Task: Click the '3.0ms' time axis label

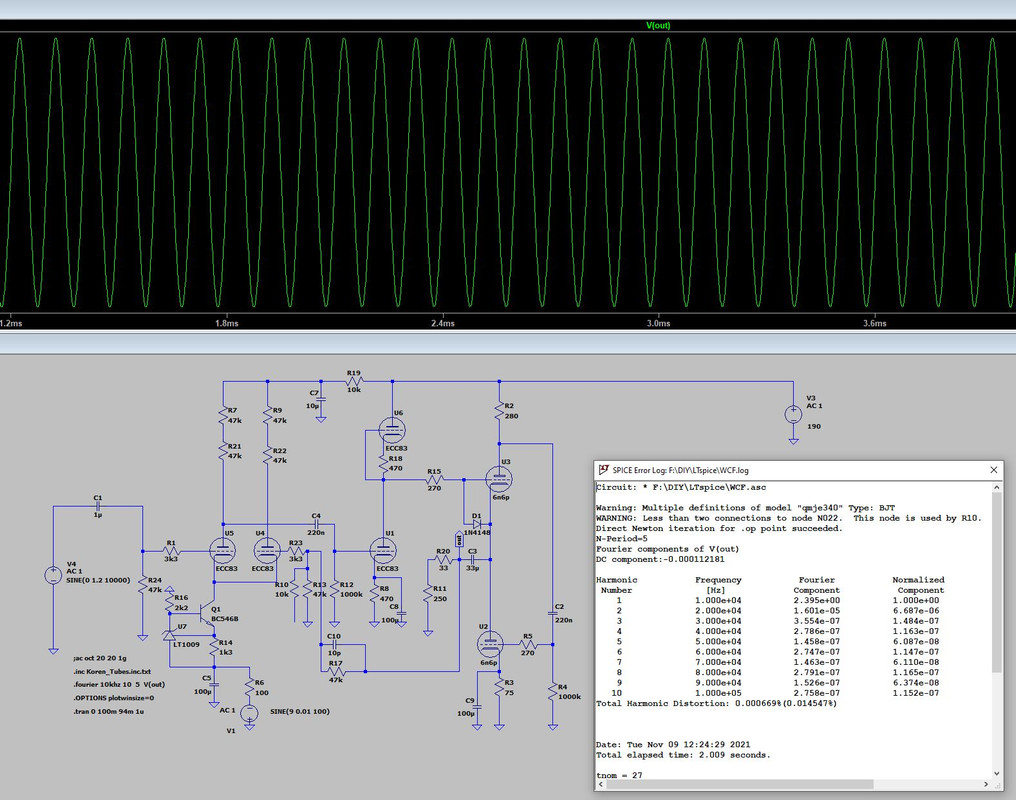Action: (x=658, y=323)
